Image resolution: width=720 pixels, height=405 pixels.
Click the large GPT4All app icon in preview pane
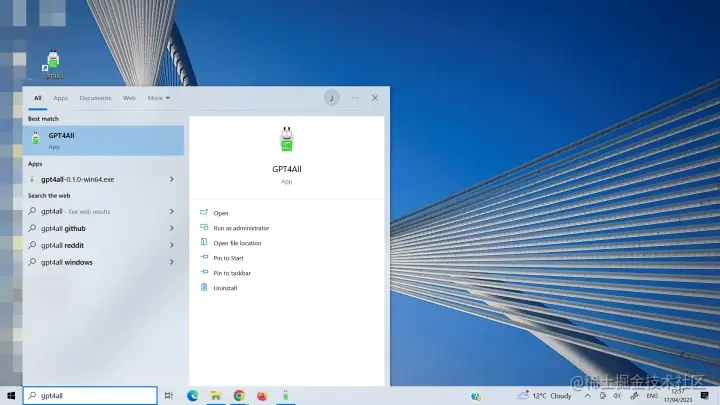pos(287,139)
